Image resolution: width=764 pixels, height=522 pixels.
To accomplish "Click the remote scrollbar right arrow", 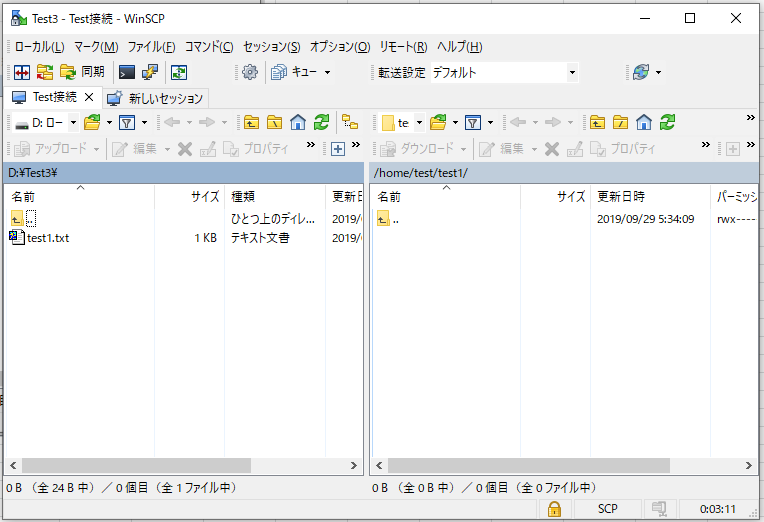I will coord(749,465).
